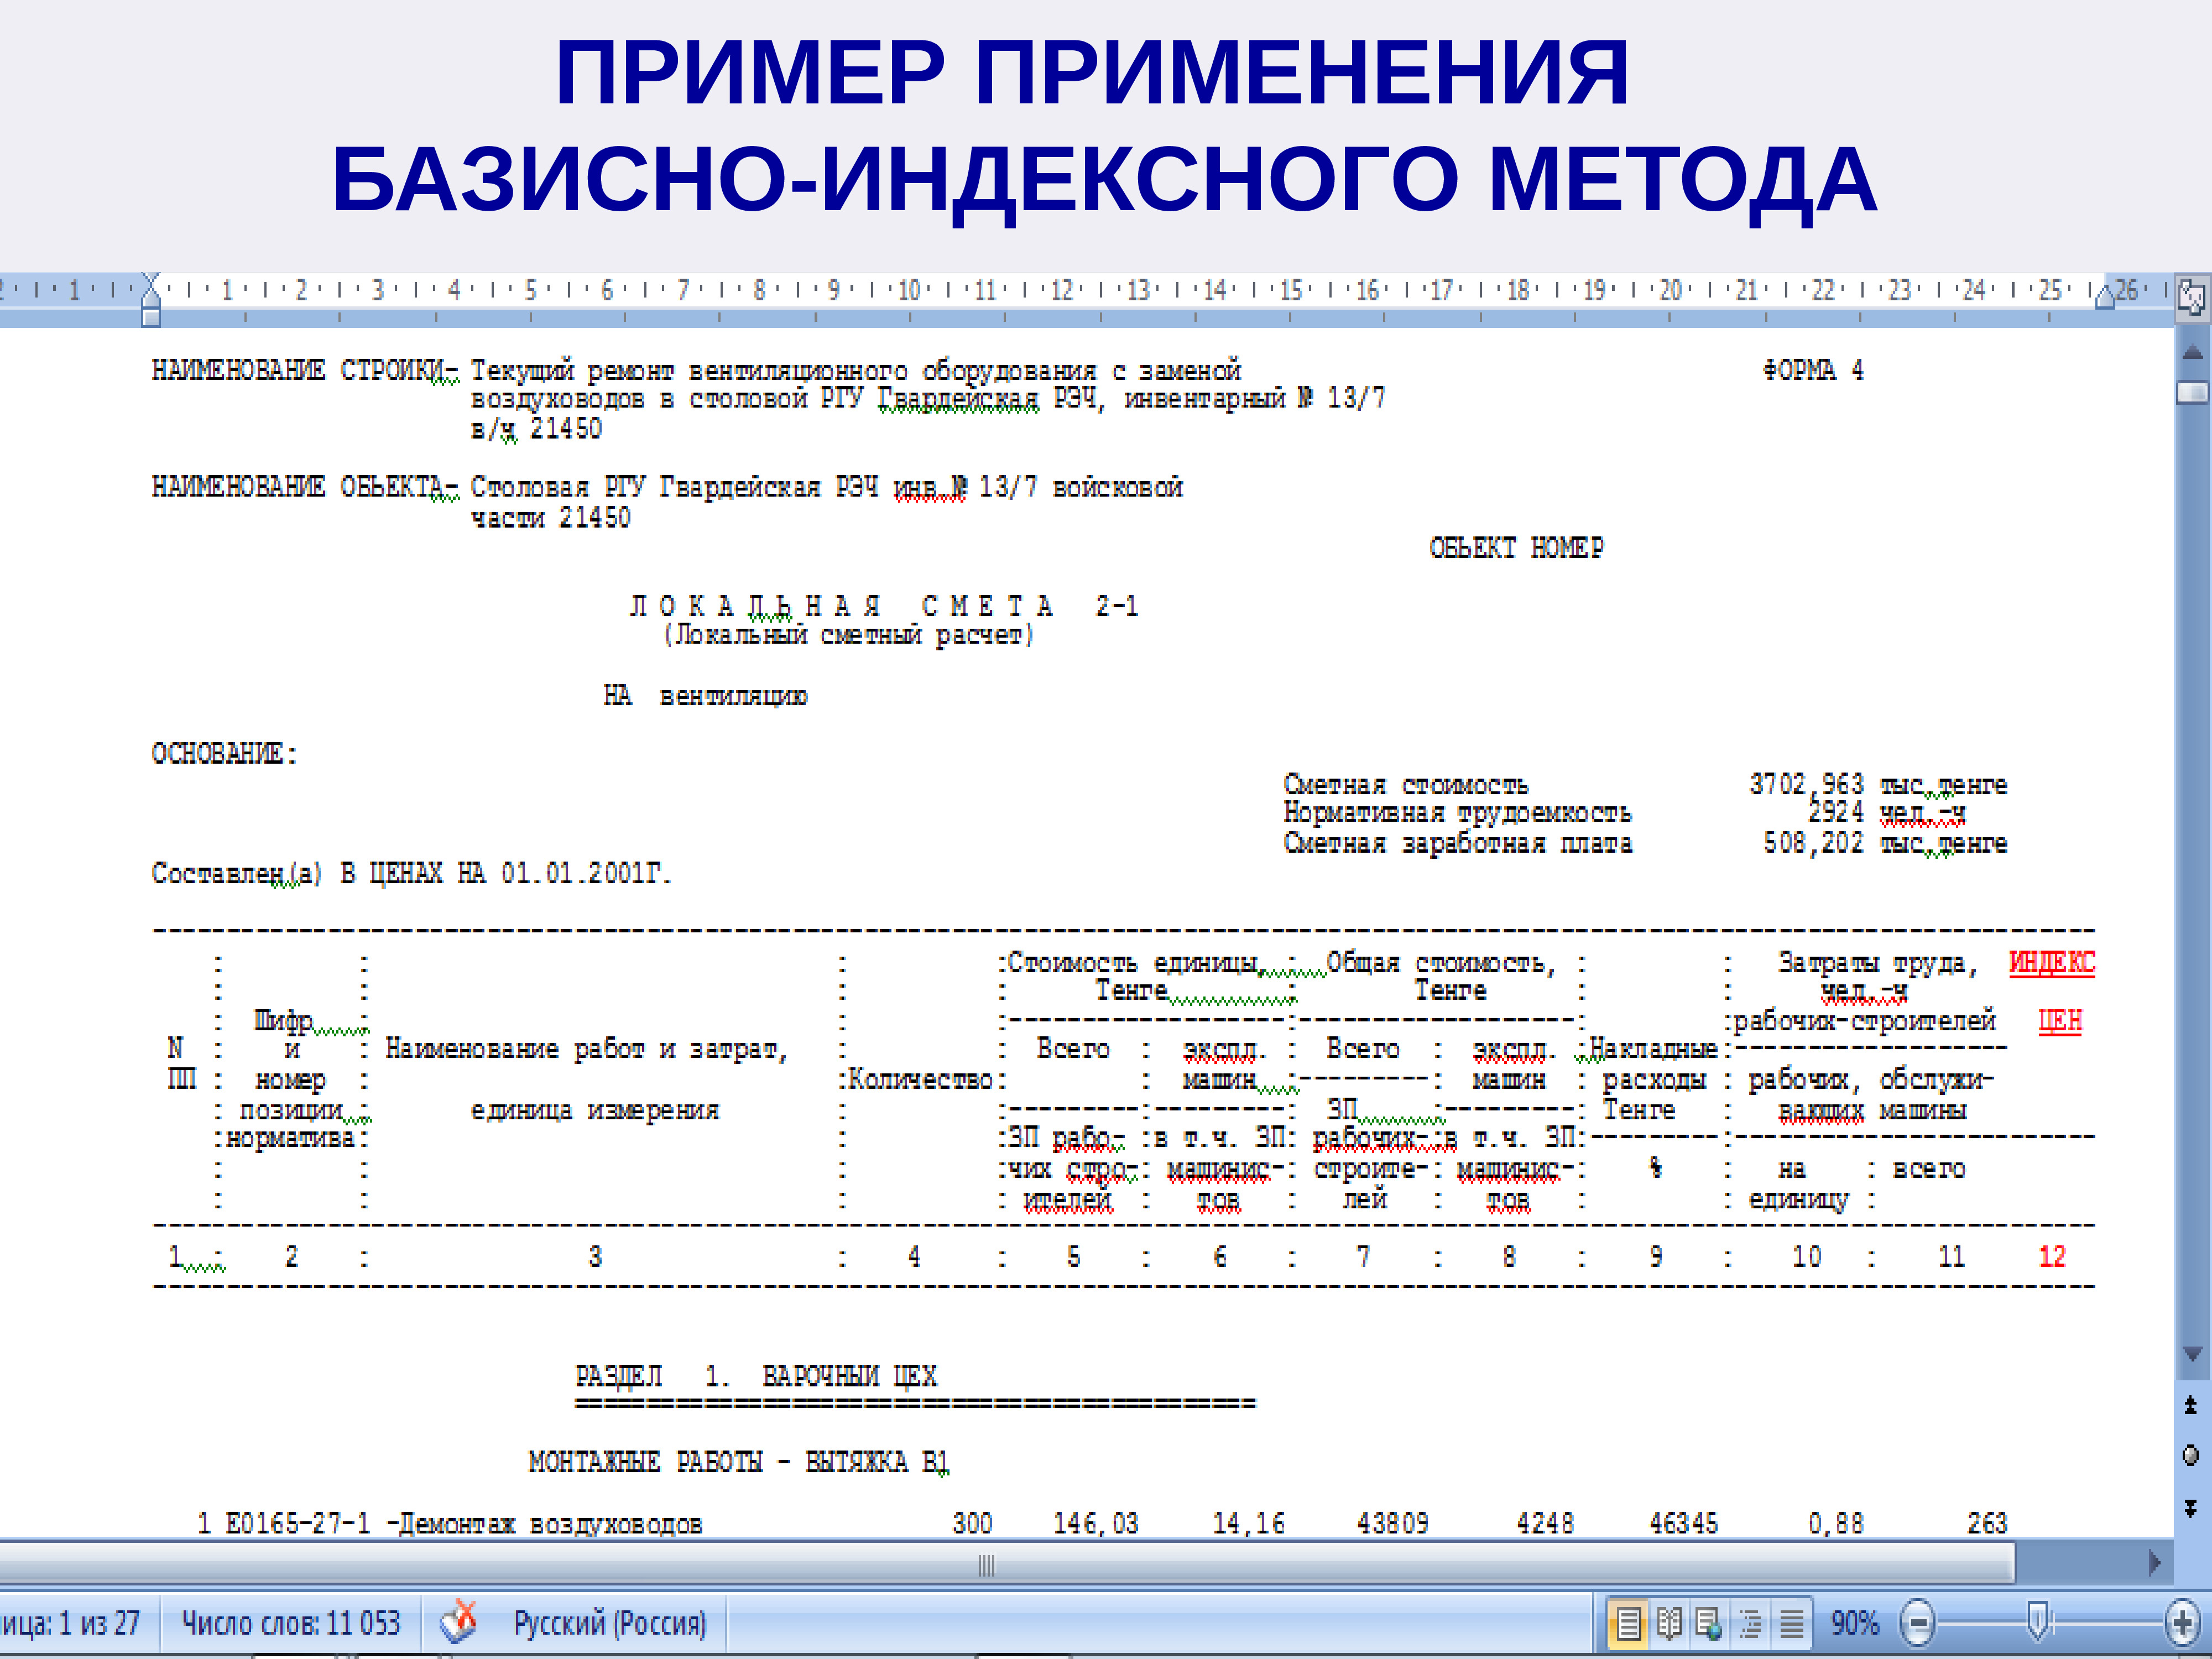2212x1659 pixels.
Task: Click the value '508,202 тыс.тенге'
Action: 1885,844
